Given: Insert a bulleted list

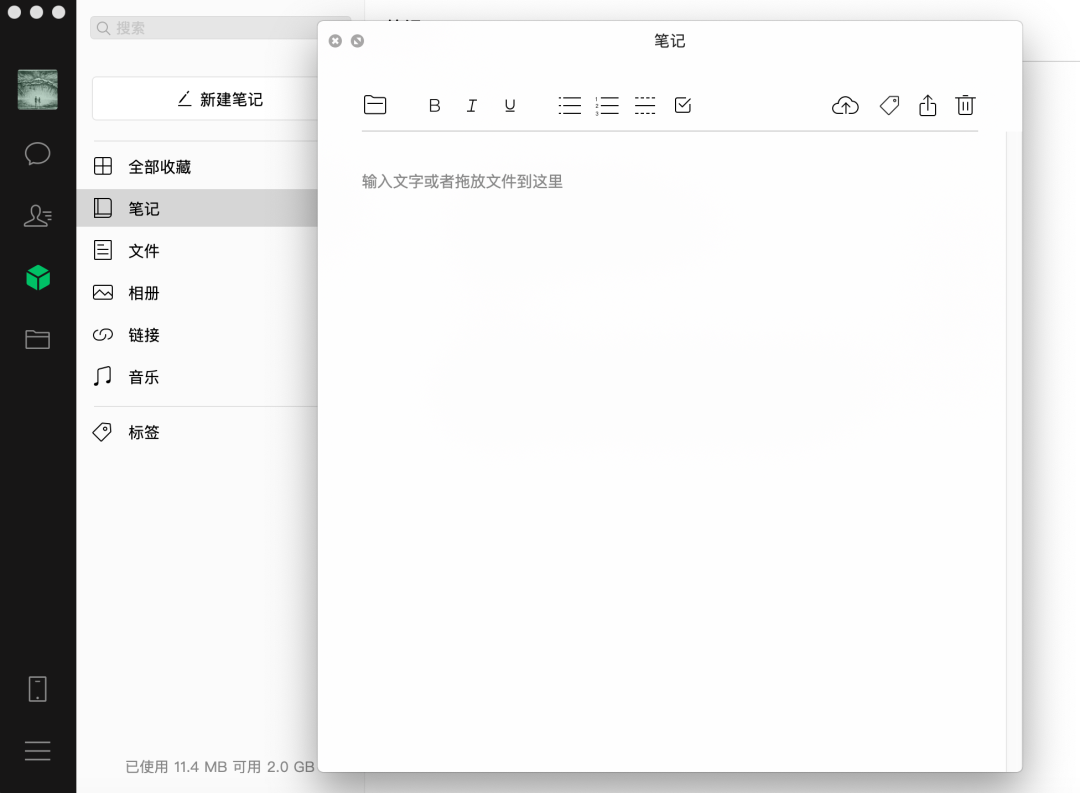Looking at the screenshot, I should pyautogui.click(x=570, y=105).
